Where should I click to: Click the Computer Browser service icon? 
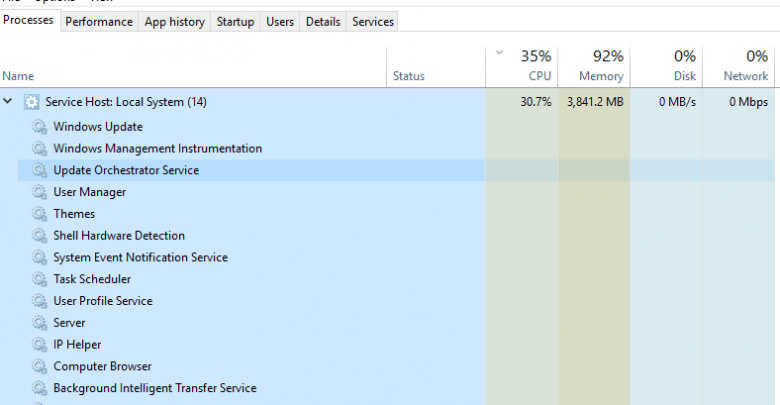click(x=40, y=366)
